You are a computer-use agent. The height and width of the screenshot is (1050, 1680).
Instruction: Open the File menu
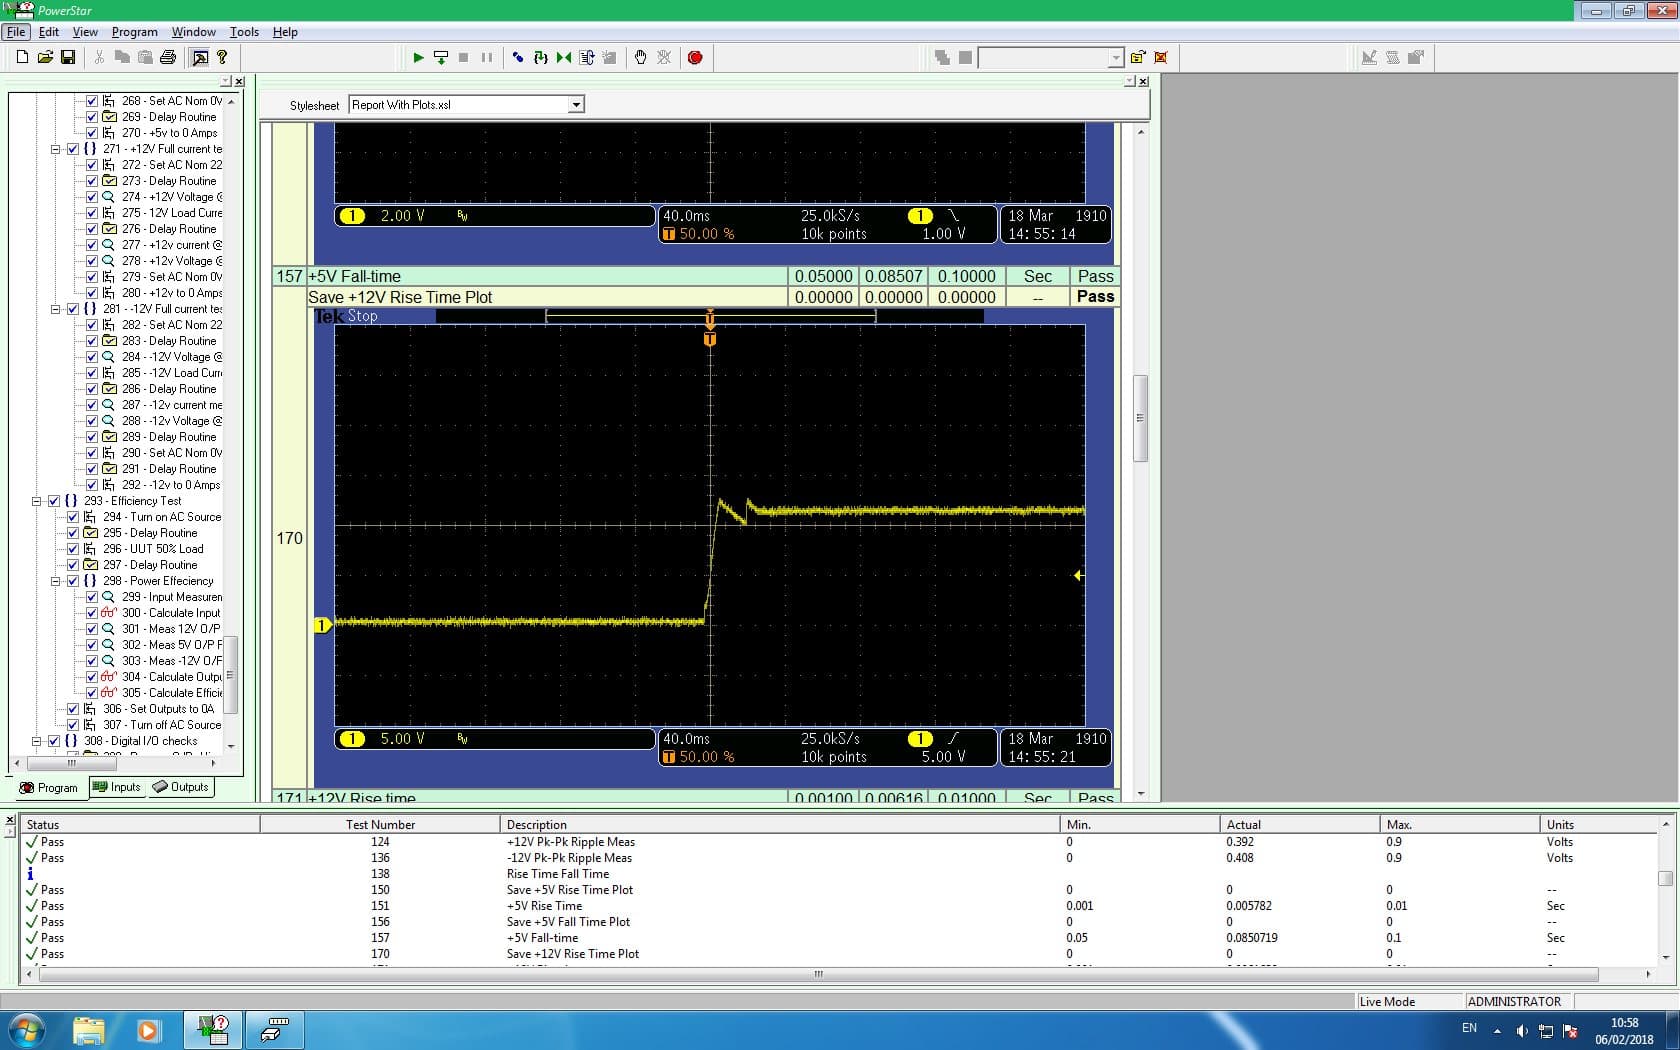point(16,32)
